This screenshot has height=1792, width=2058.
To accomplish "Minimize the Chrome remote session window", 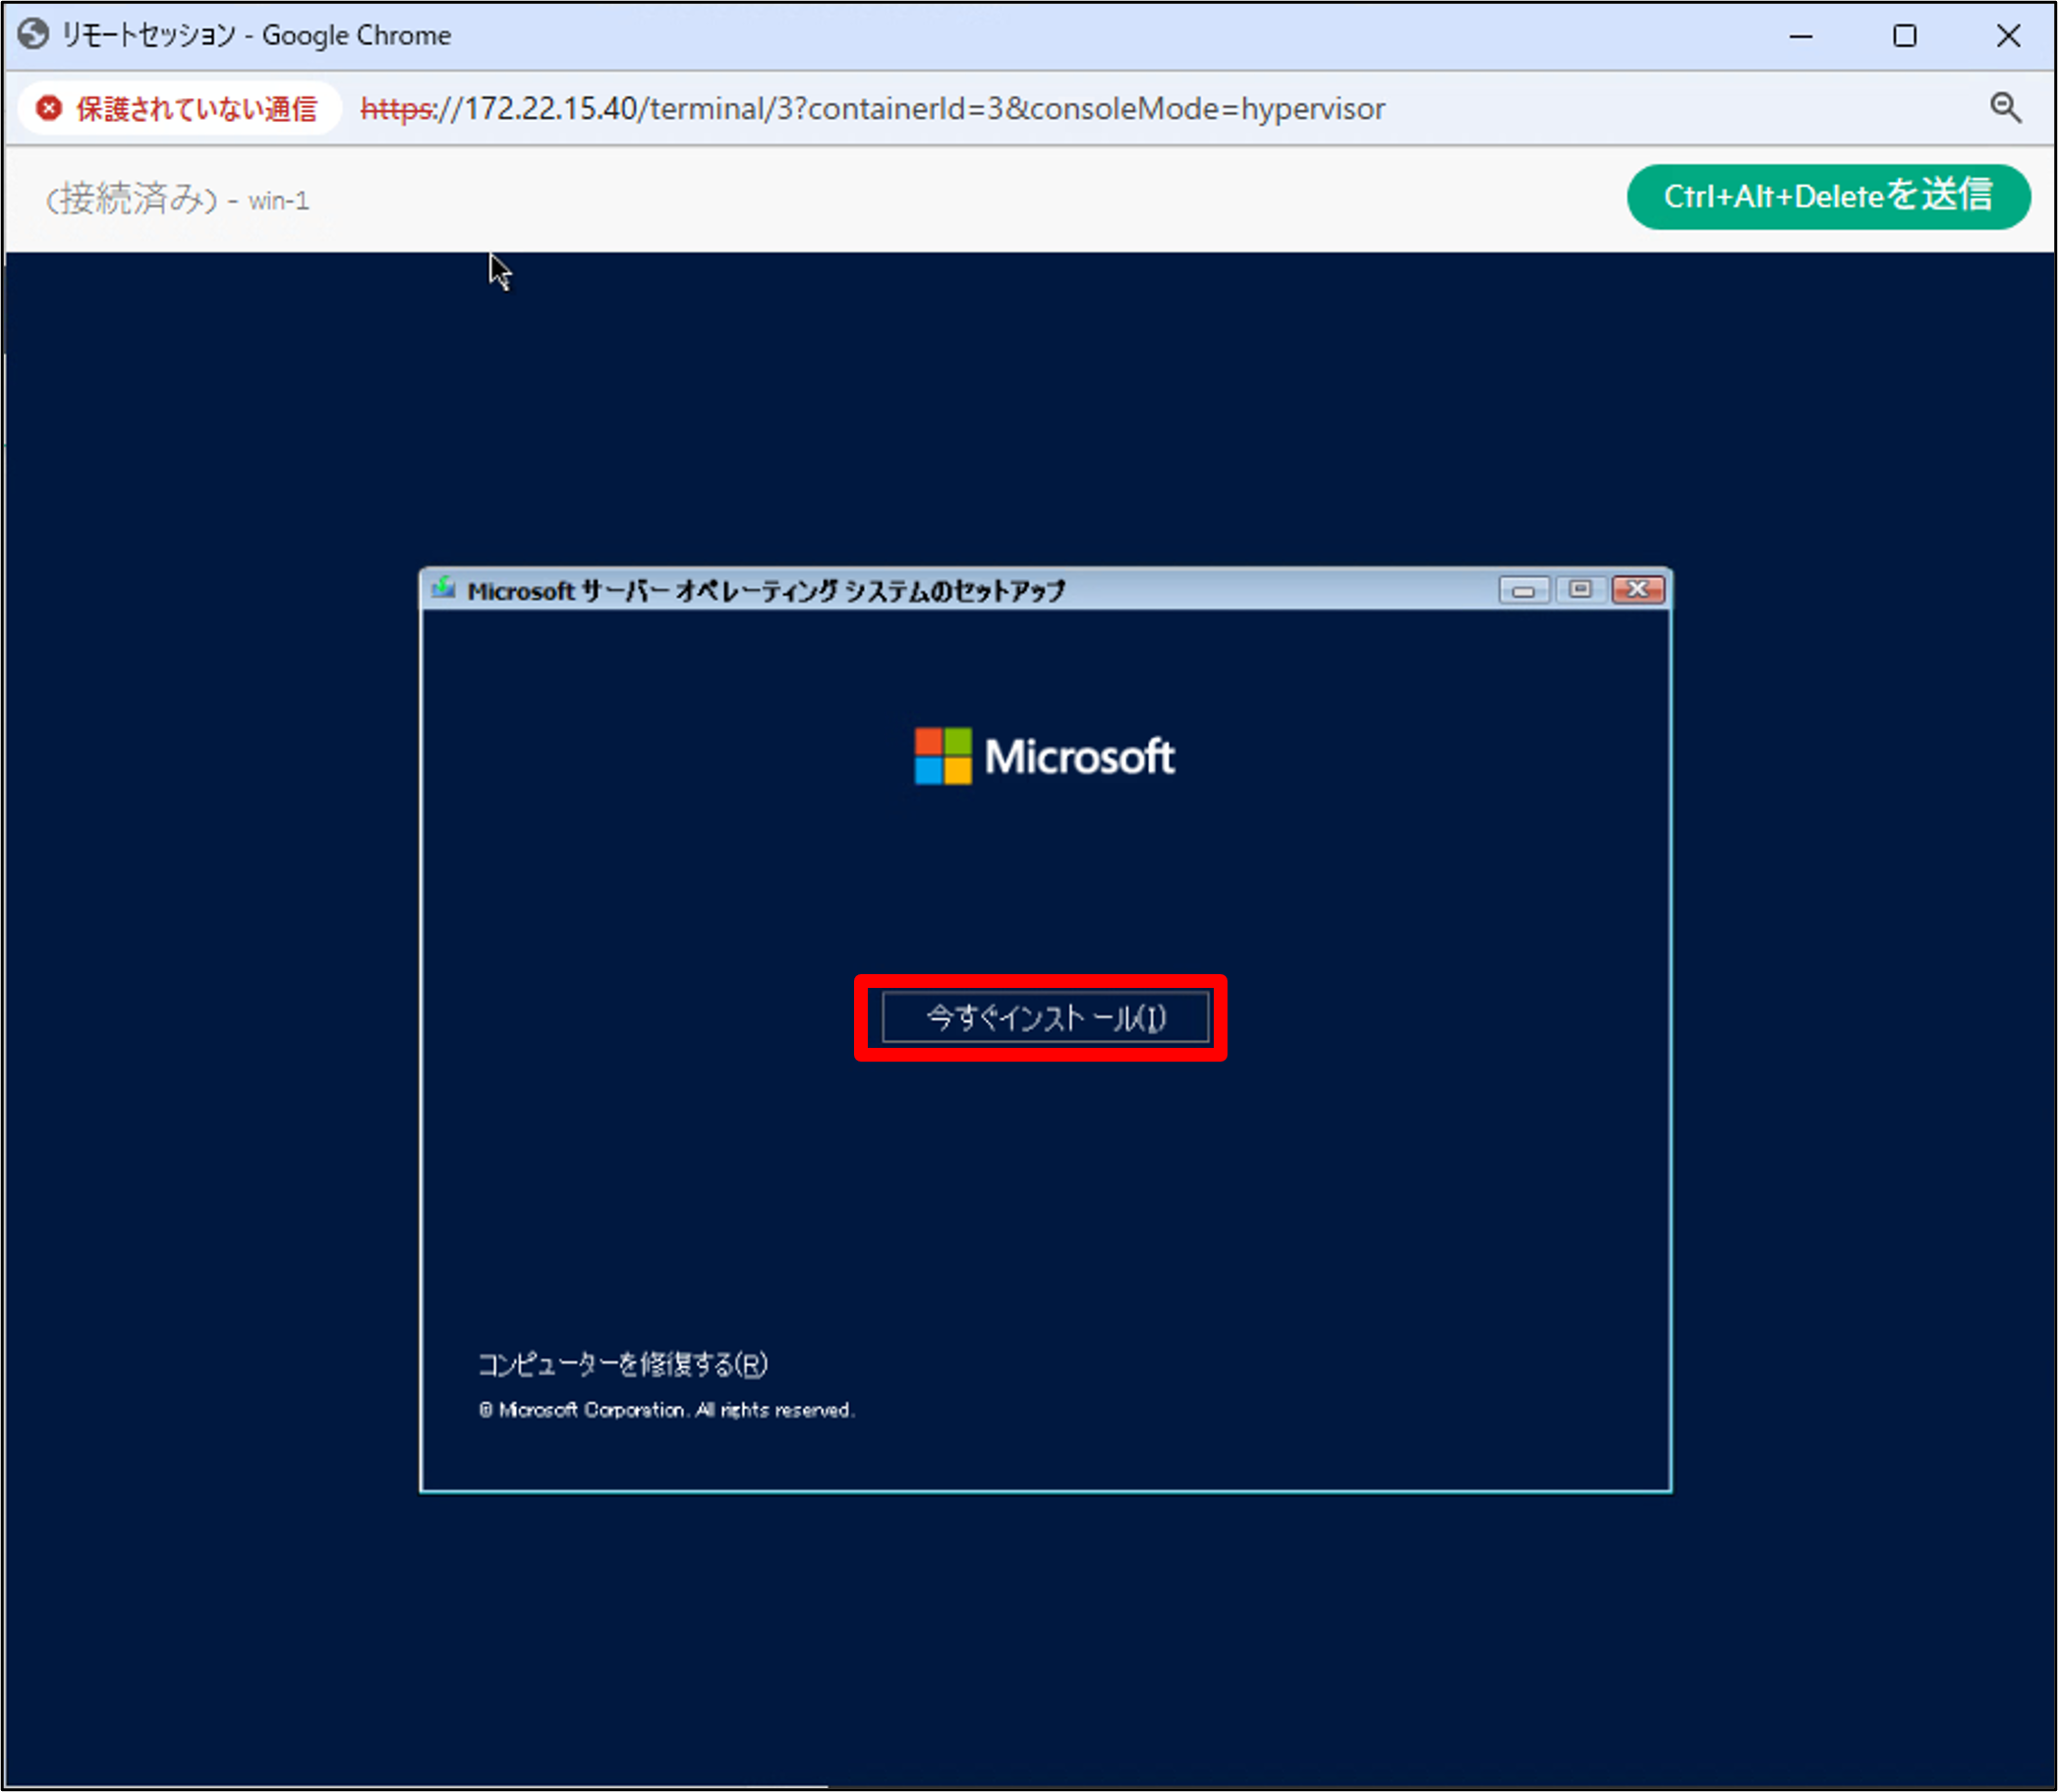I will click(1801, 36).
